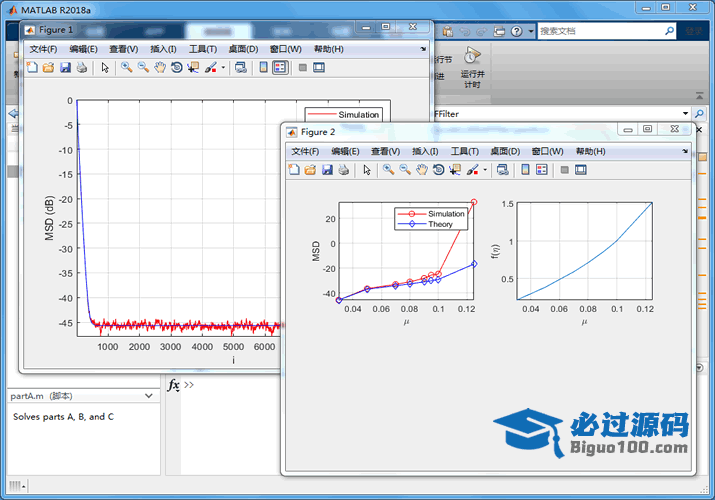Expand current folder path dropdown arrow
The width and height of the screenshot is (715, 500).
(685, 113)
